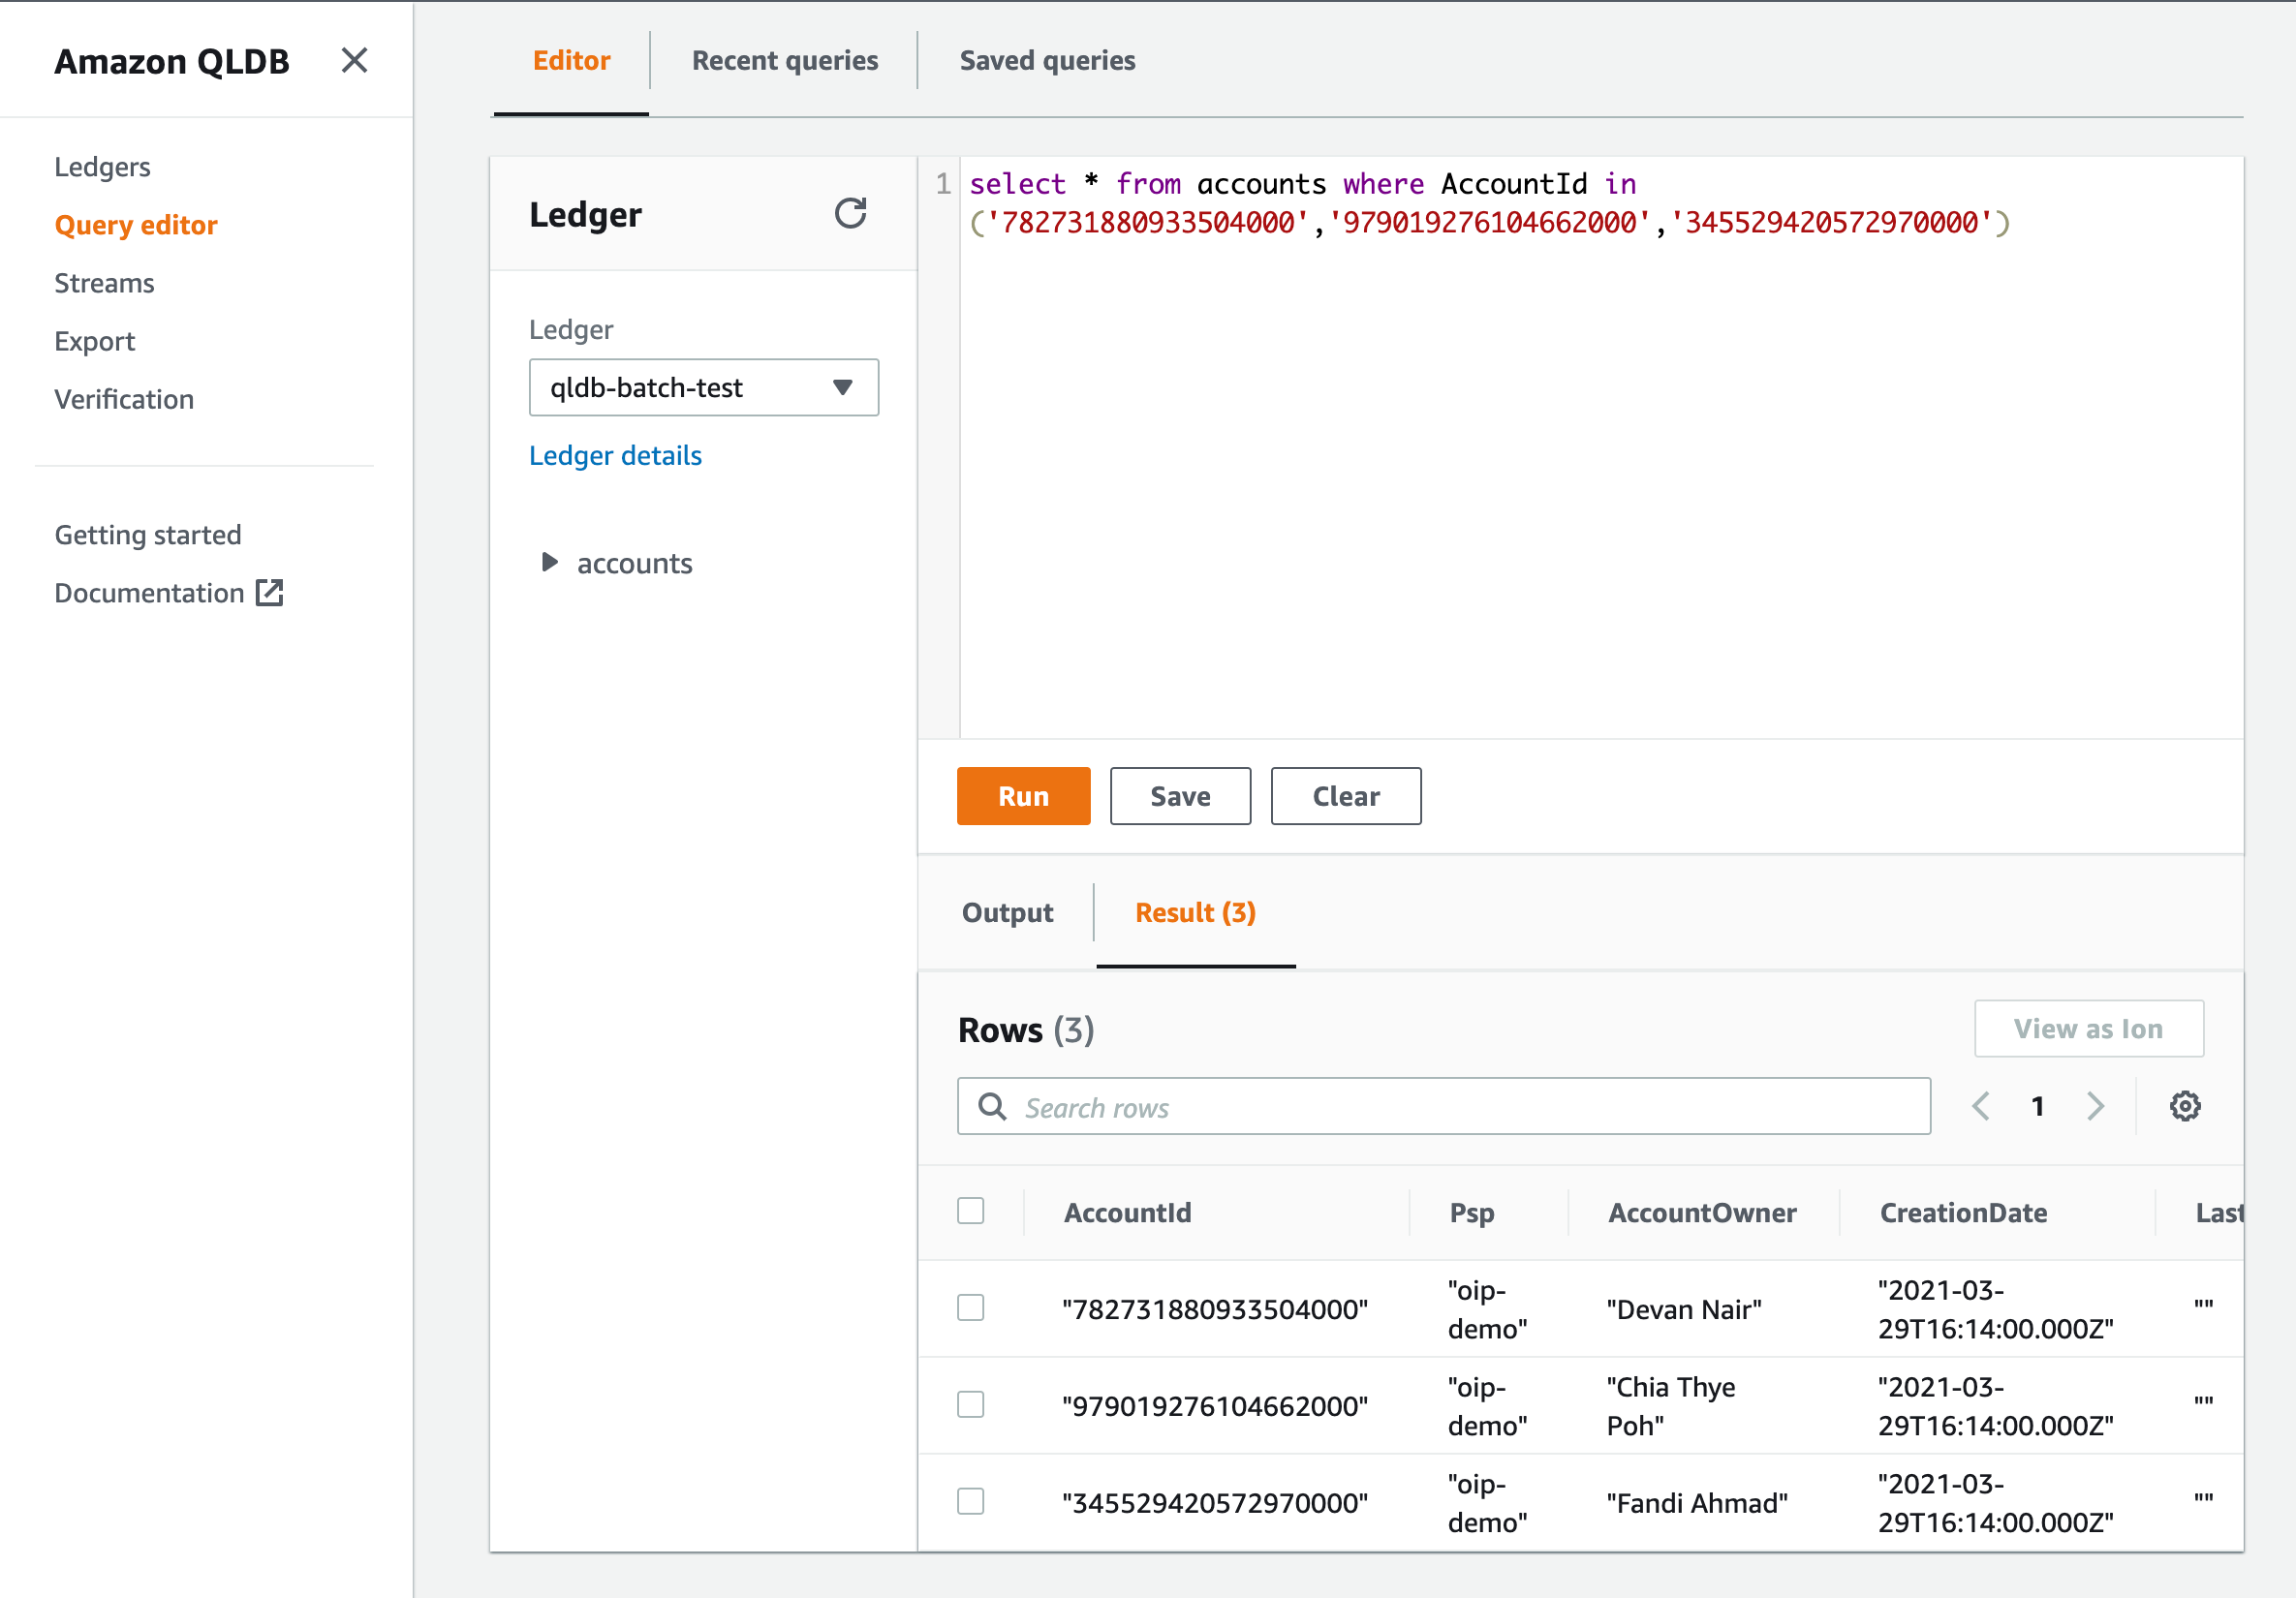
Task: Click the account ID "345529420572970000" cell
Action: pos(1215,1503)
